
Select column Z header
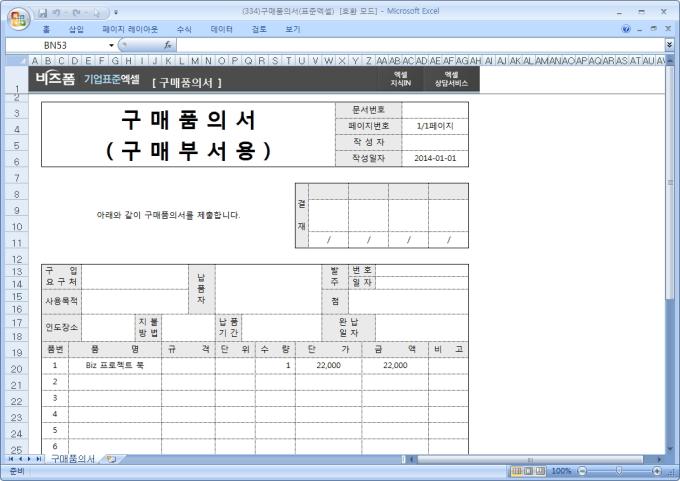coord(368,61)
